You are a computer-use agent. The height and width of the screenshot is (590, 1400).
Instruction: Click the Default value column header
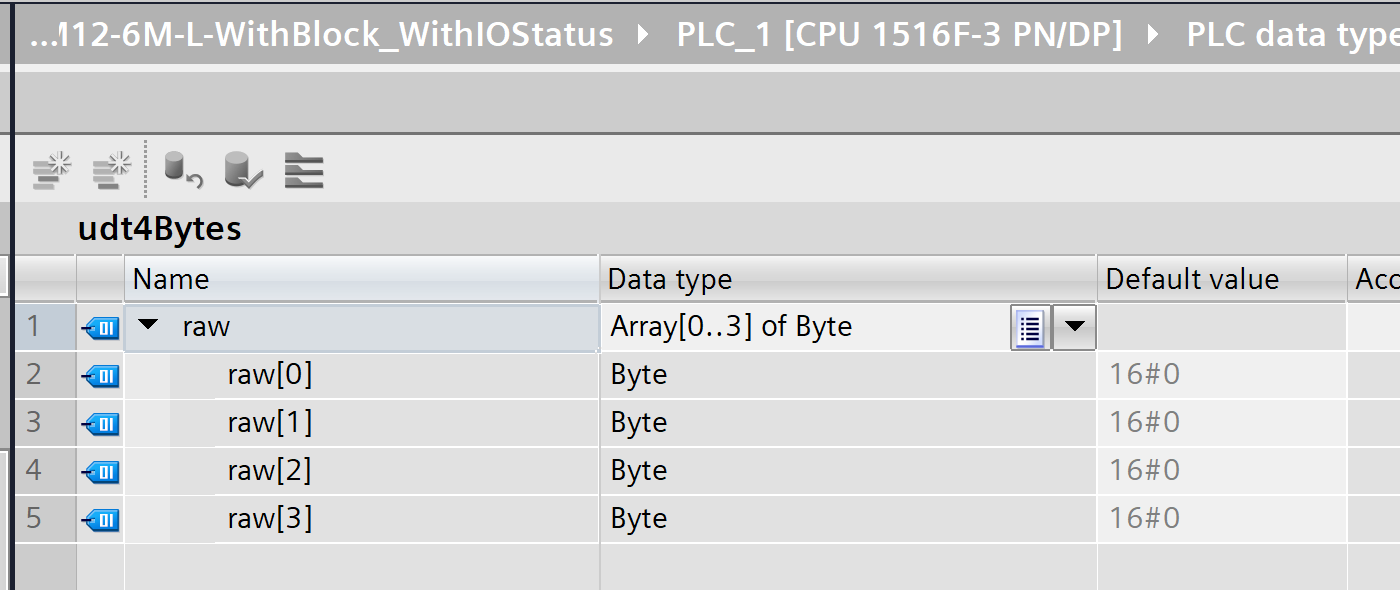[1220, 279]
